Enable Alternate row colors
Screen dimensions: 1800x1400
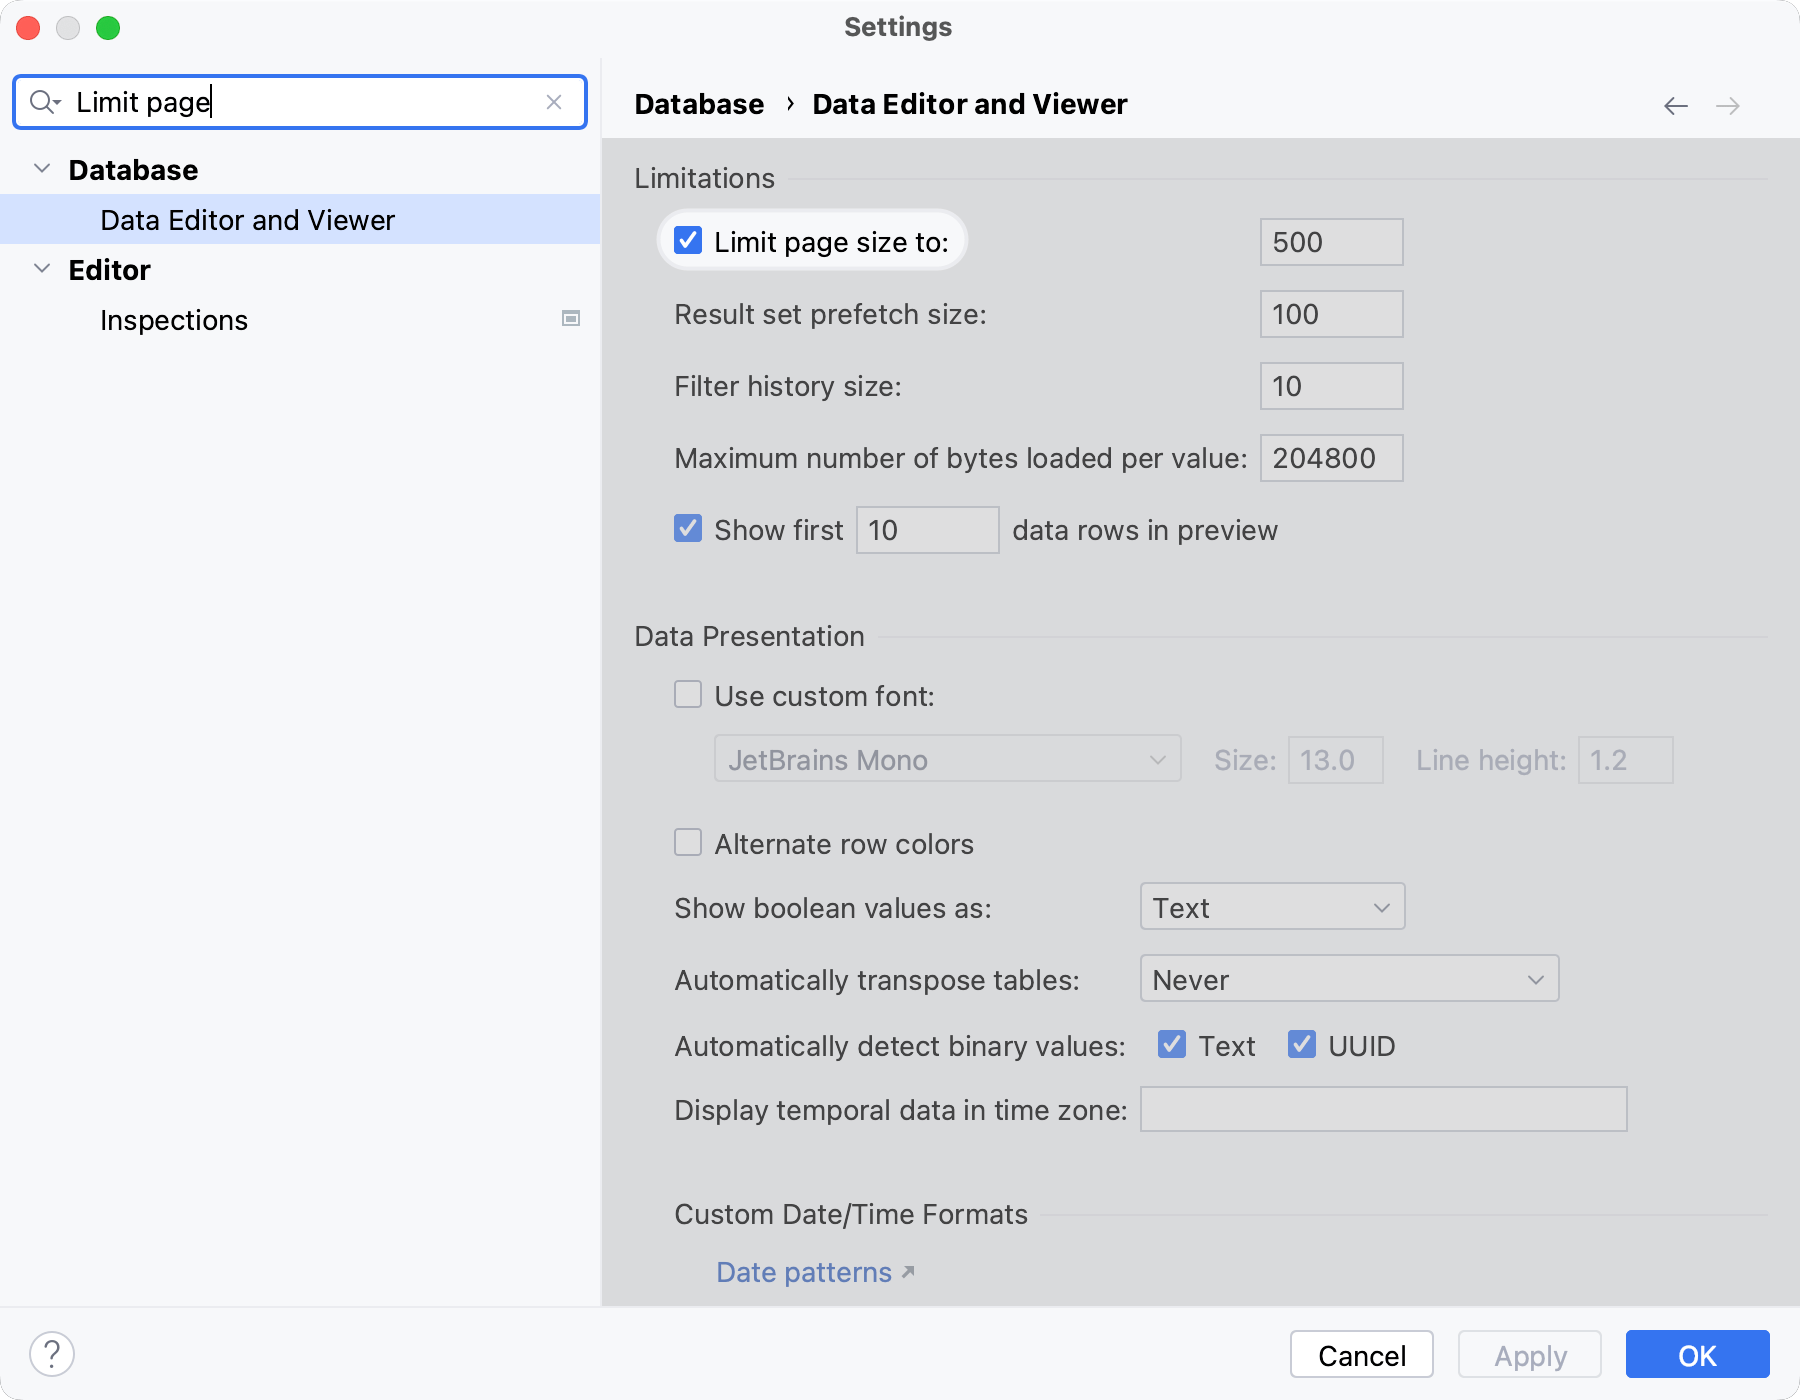click(687, 843)
